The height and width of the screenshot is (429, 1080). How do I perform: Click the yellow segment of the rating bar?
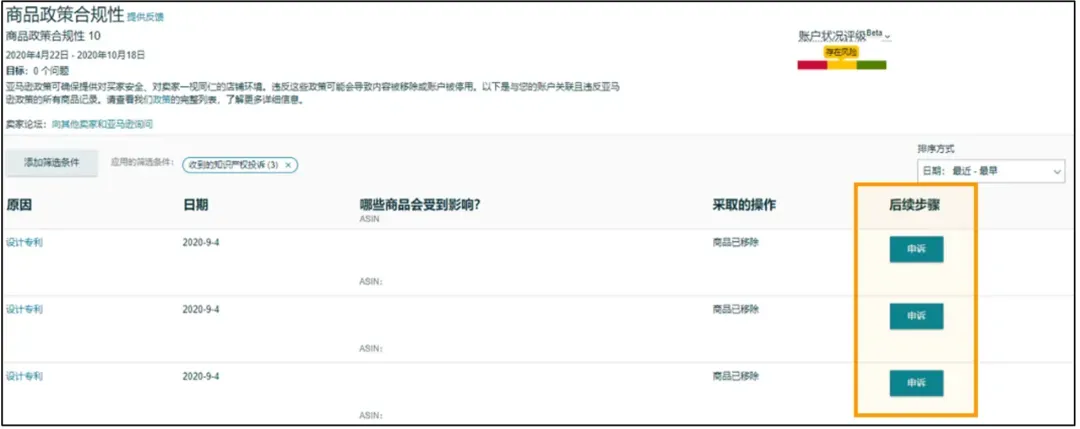842,65
